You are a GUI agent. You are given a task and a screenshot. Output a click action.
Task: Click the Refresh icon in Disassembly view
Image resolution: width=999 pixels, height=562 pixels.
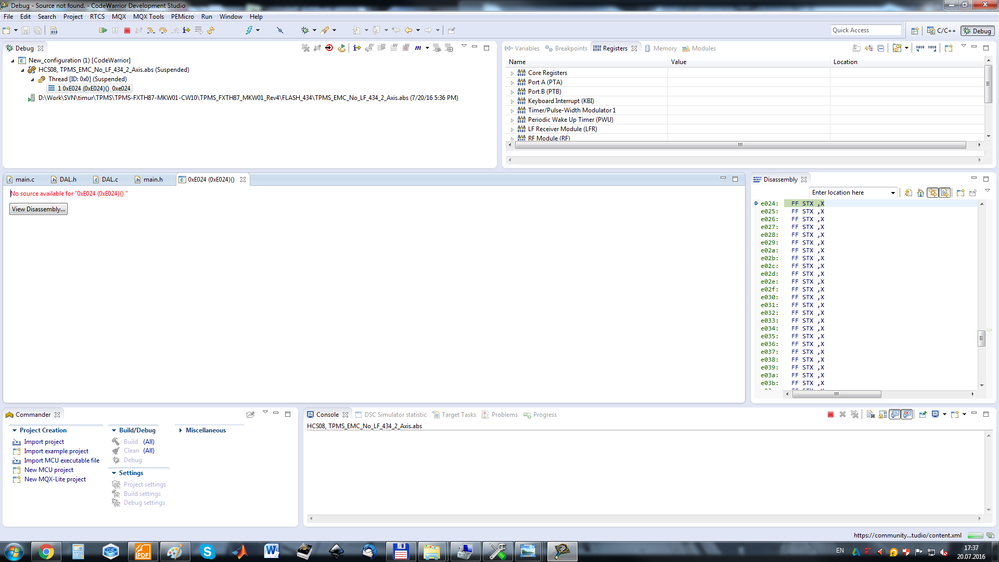[x=908, y=192]
